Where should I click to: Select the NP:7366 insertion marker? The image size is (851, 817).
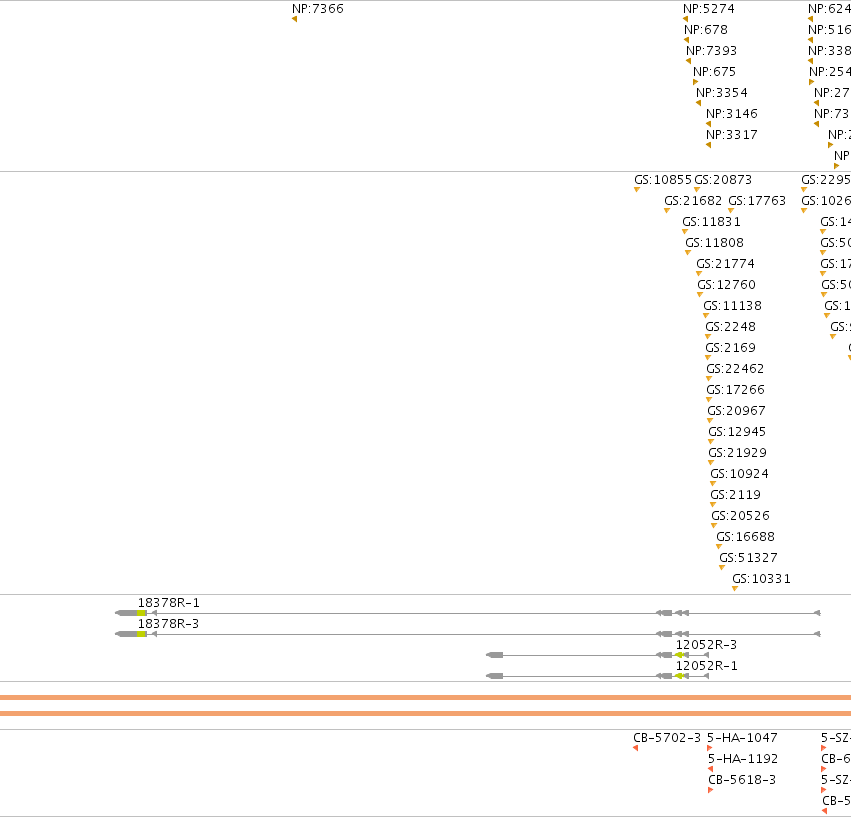(295, 19)
